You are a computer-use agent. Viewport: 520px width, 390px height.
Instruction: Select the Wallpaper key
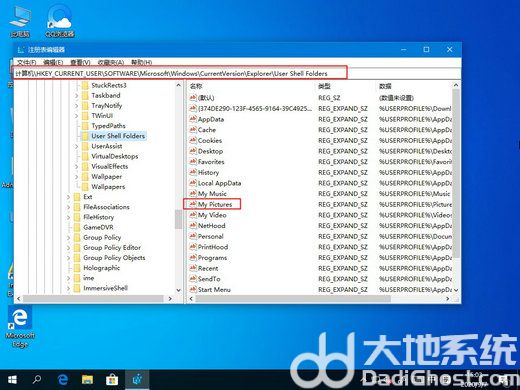(x=107, y=176)
